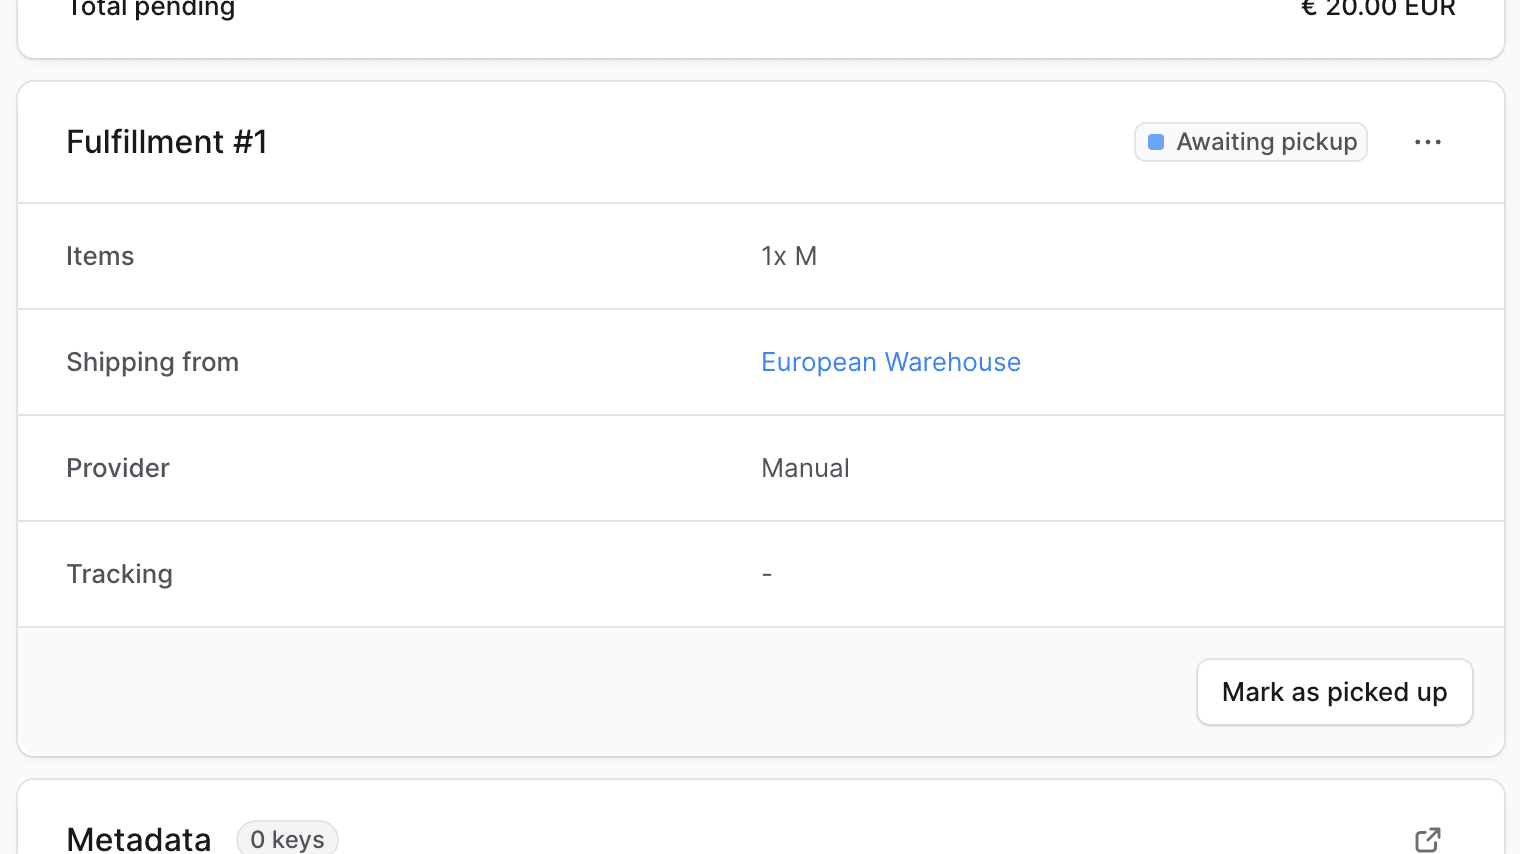Click the Awaiting pickup label text
Viewport: 1520px width, 854px height.
(x=1266, y=142)
